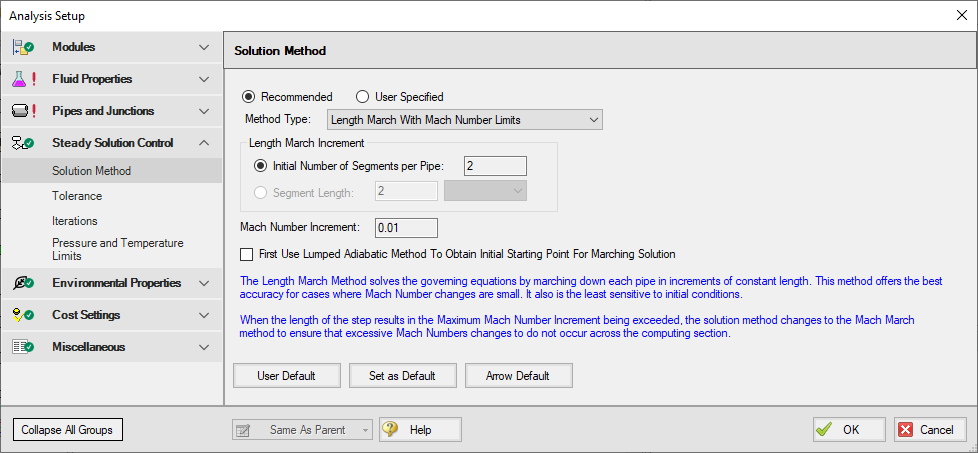Click the Segment Length value field
The width and height of the screenshot is (978, 453).
click(x=406, y=192)
